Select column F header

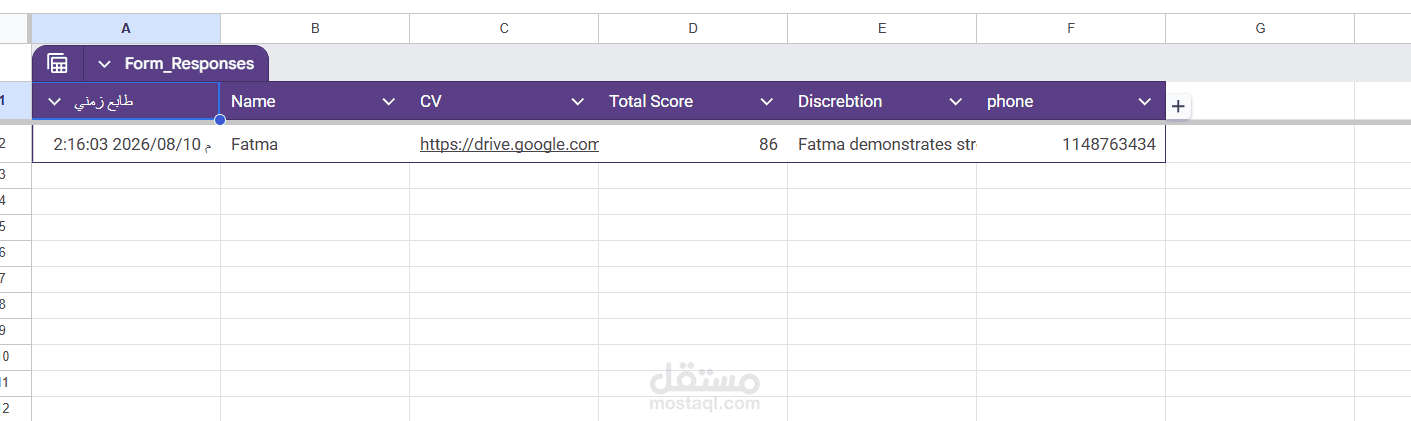tap(1071, 29)
